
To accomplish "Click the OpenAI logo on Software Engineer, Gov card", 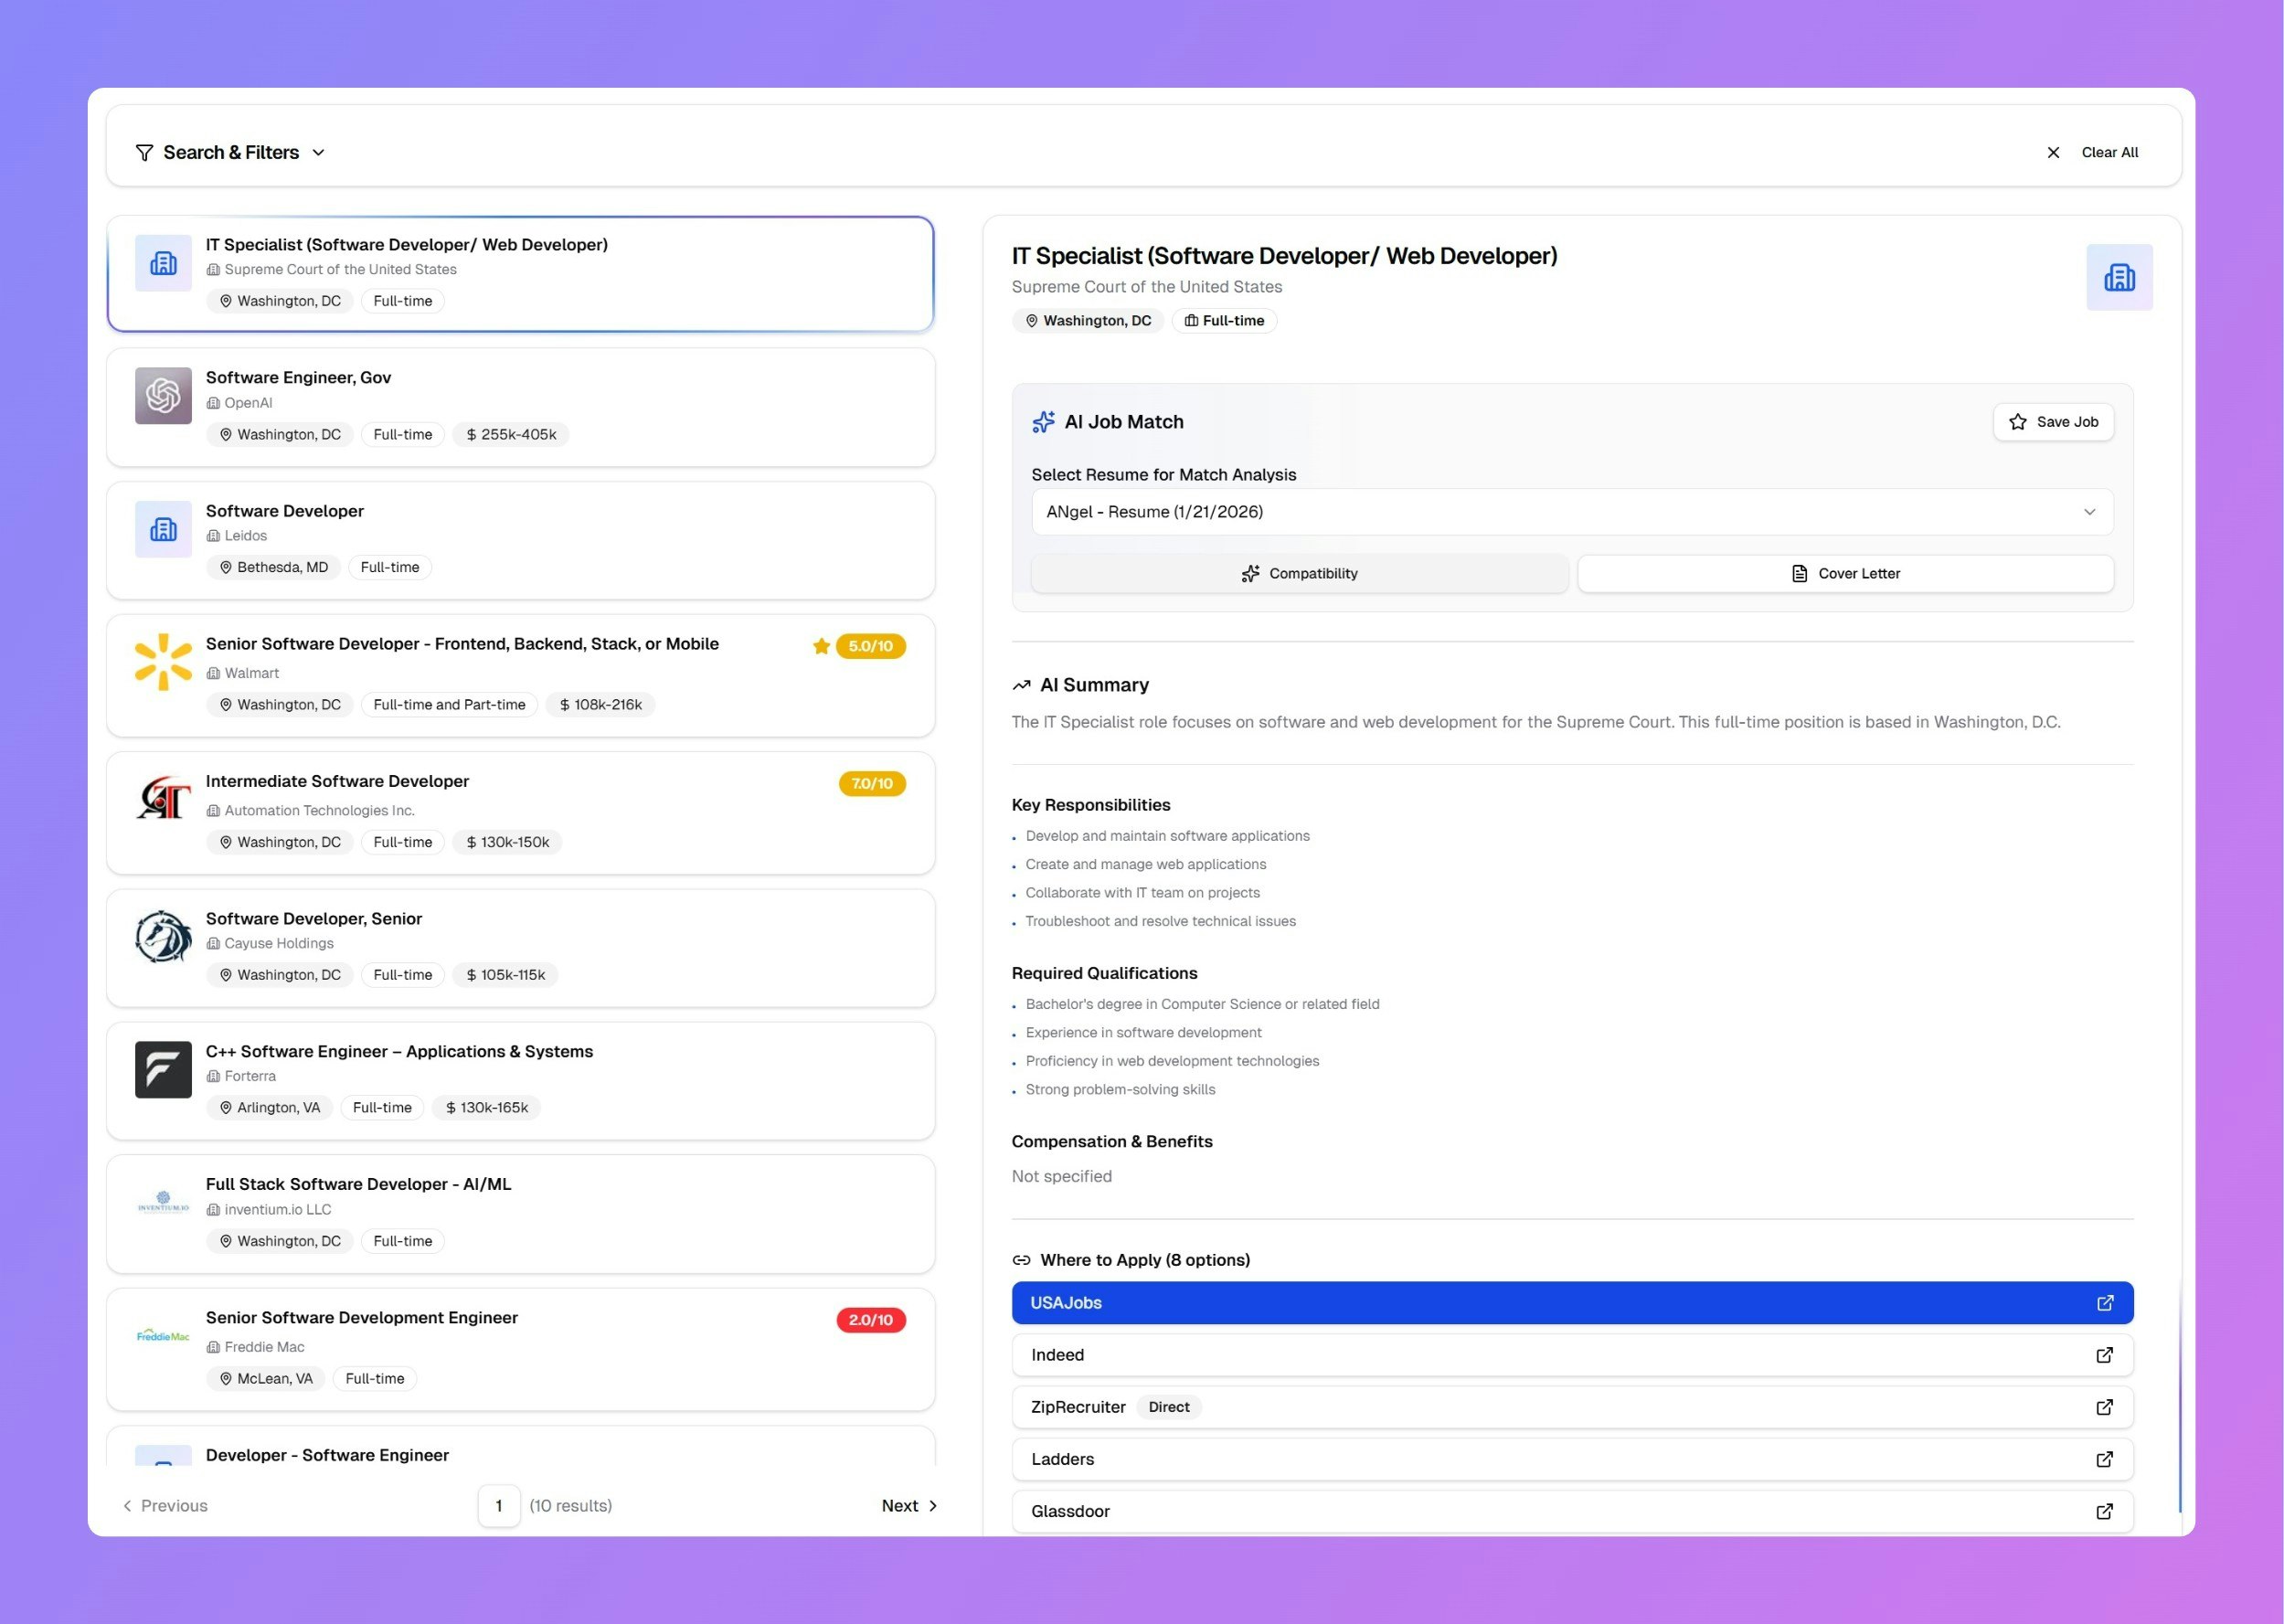I will 162,396.
